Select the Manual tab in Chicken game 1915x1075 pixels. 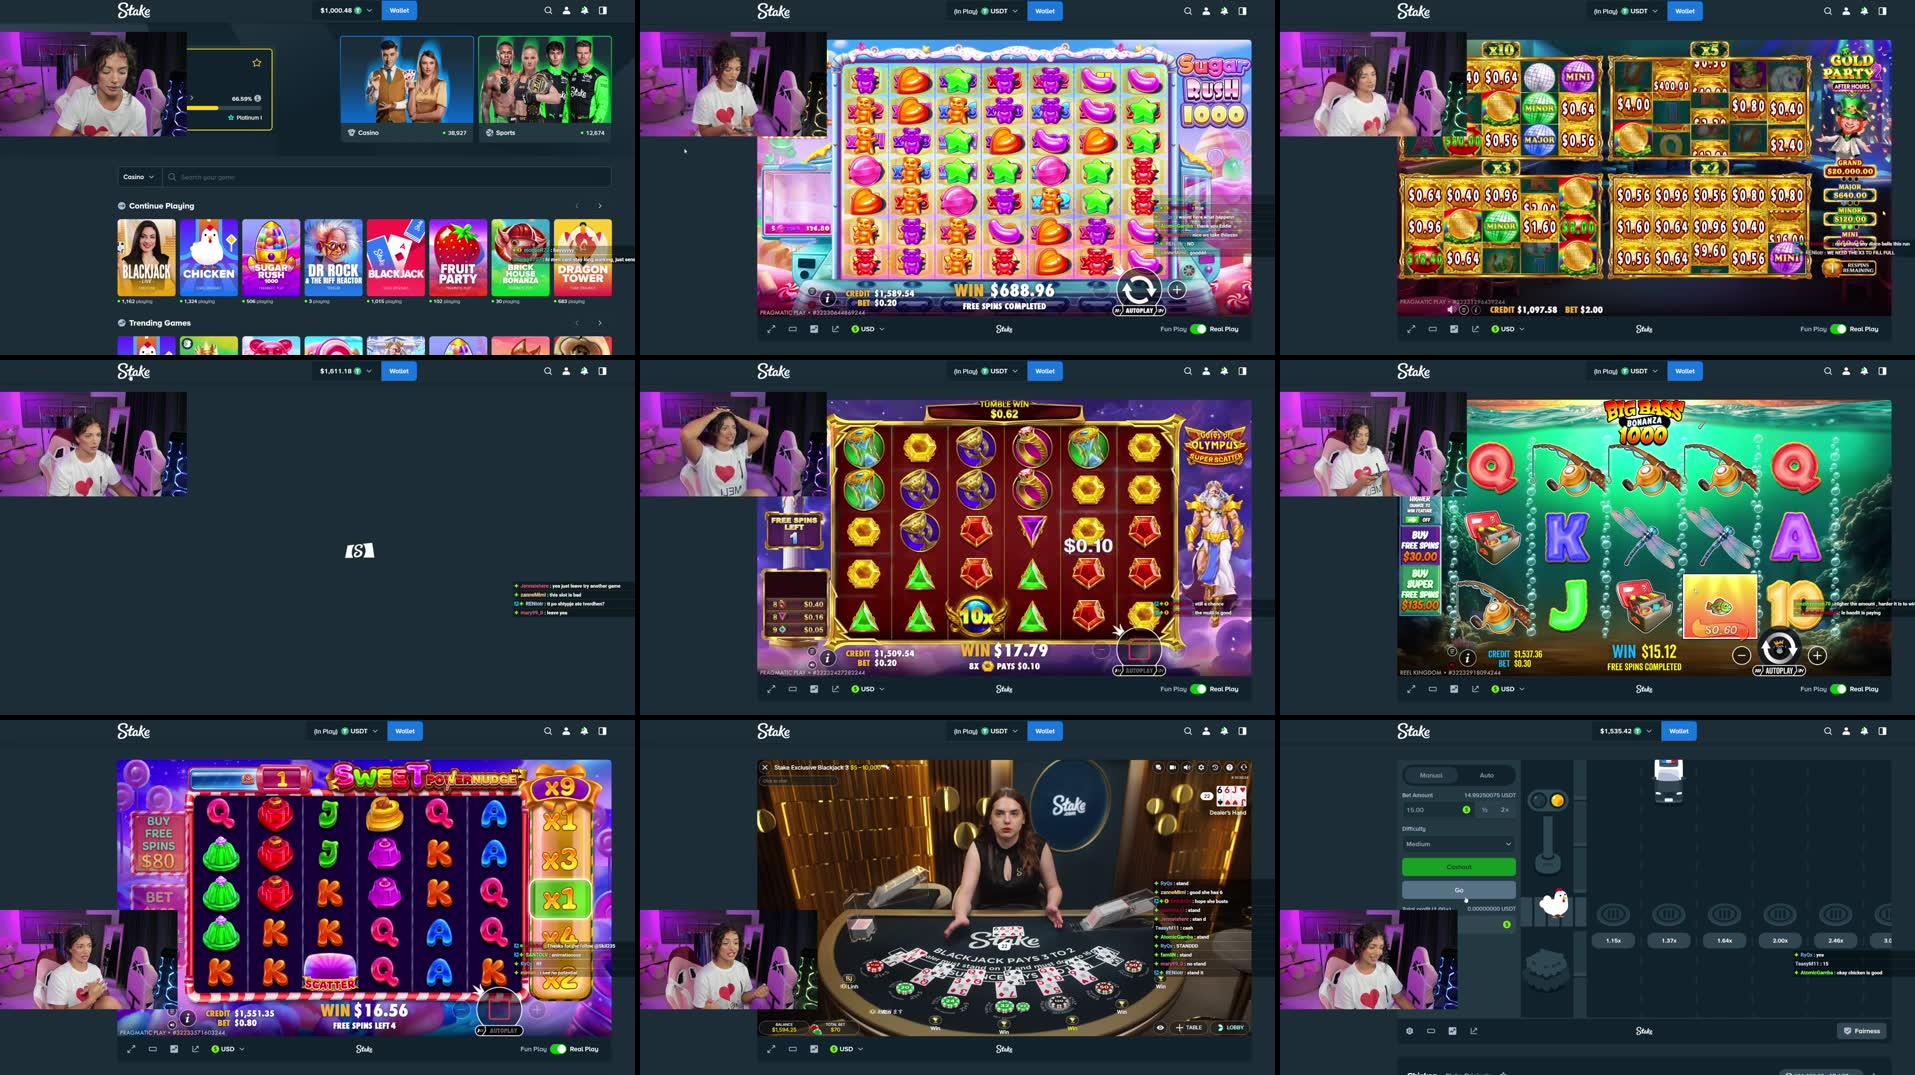tap(1431, 775)
